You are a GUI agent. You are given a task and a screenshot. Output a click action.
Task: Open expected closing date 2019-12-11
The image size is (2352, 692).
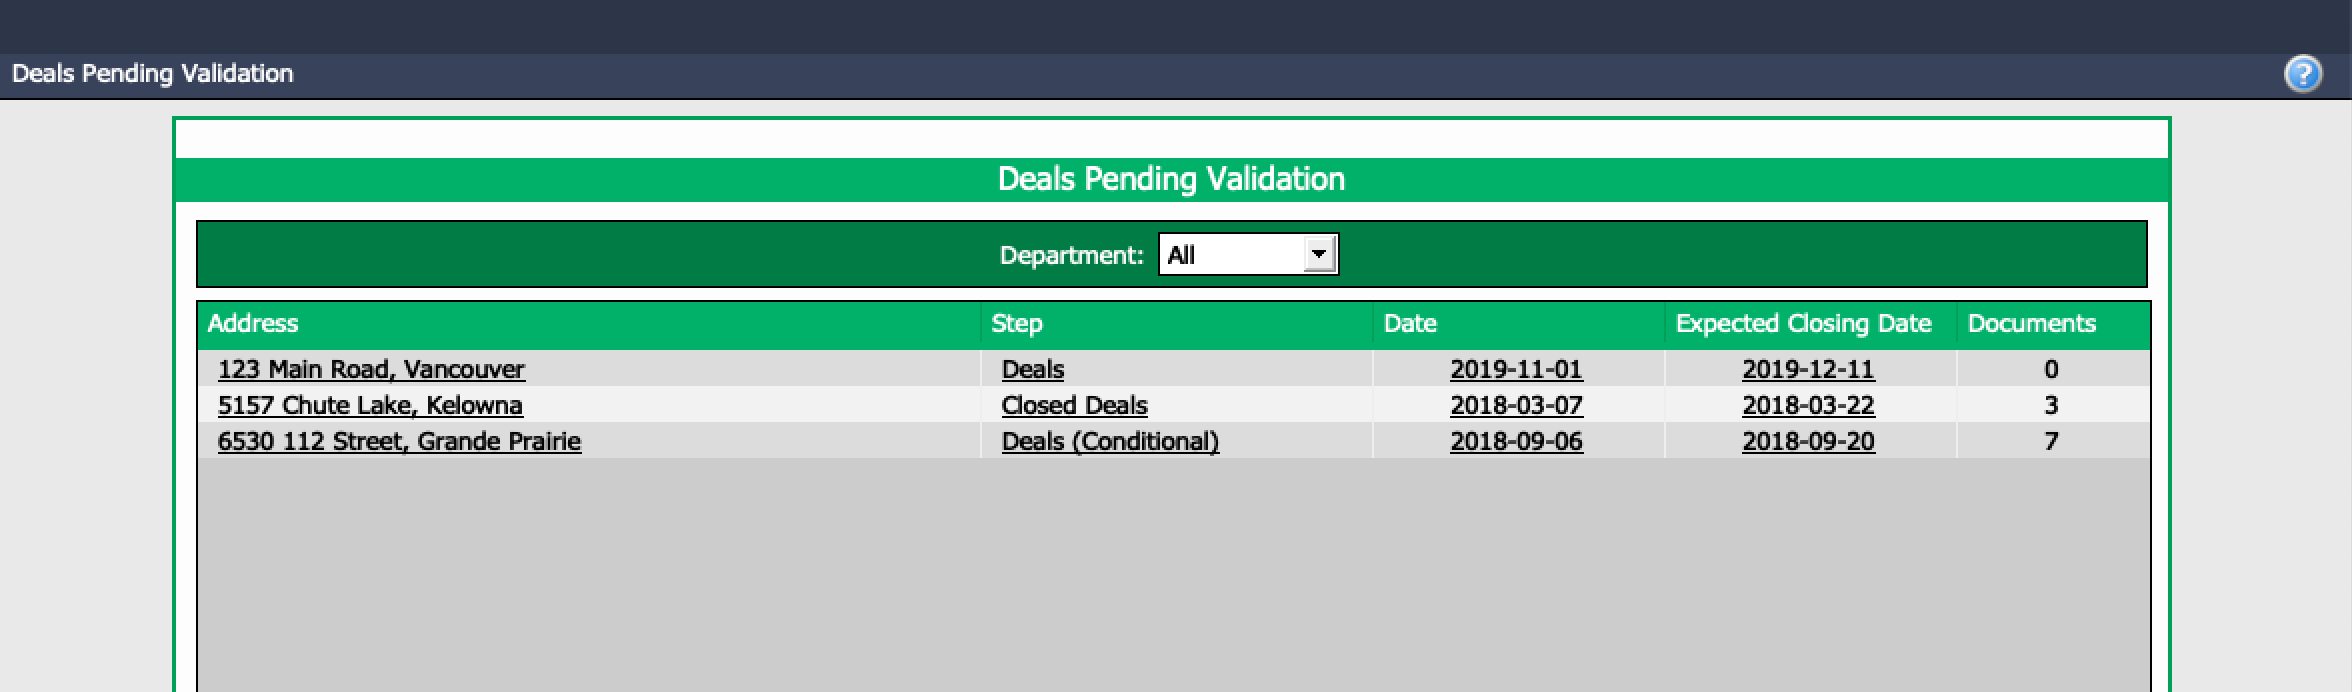pos(1808,369)
